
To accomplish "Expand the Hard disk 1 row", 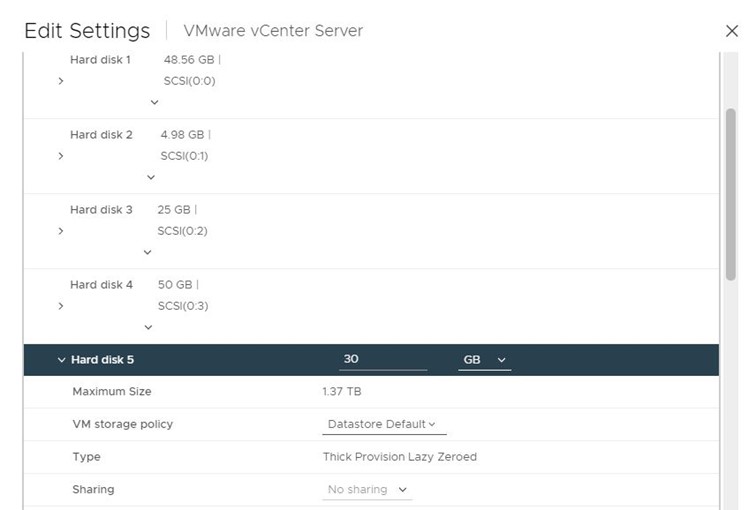I will [x=61, y=81].
